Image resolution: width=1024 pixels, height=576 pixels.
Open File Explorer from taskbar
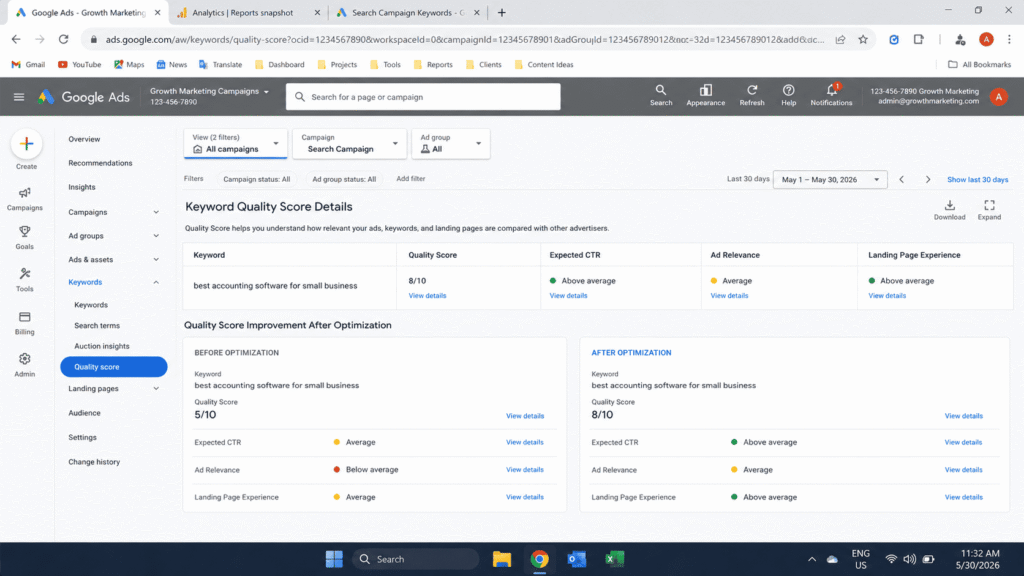coord(502,559)
